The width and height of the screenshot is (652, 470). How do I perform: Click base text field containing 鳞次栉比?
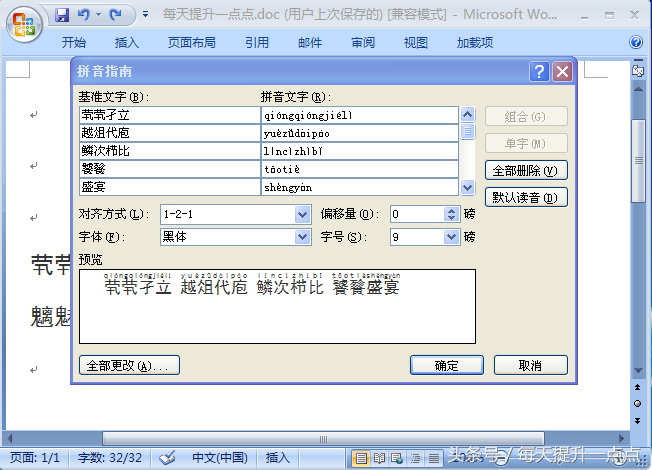[x=170, y=151]
